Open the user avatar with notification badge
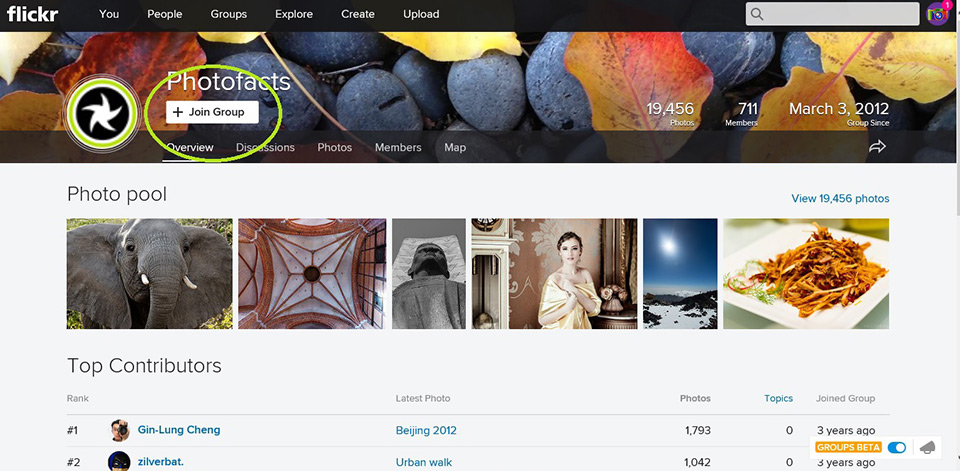960x471 pixels. point(938,13)
